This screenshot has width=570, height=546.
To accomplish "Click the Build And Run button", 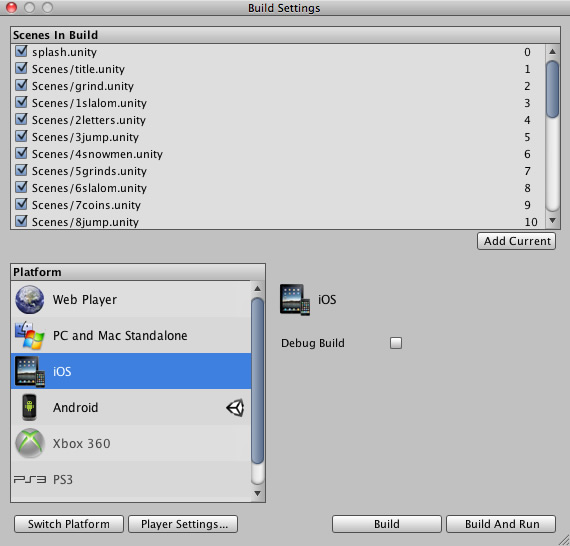I will [x=501, y=524].
